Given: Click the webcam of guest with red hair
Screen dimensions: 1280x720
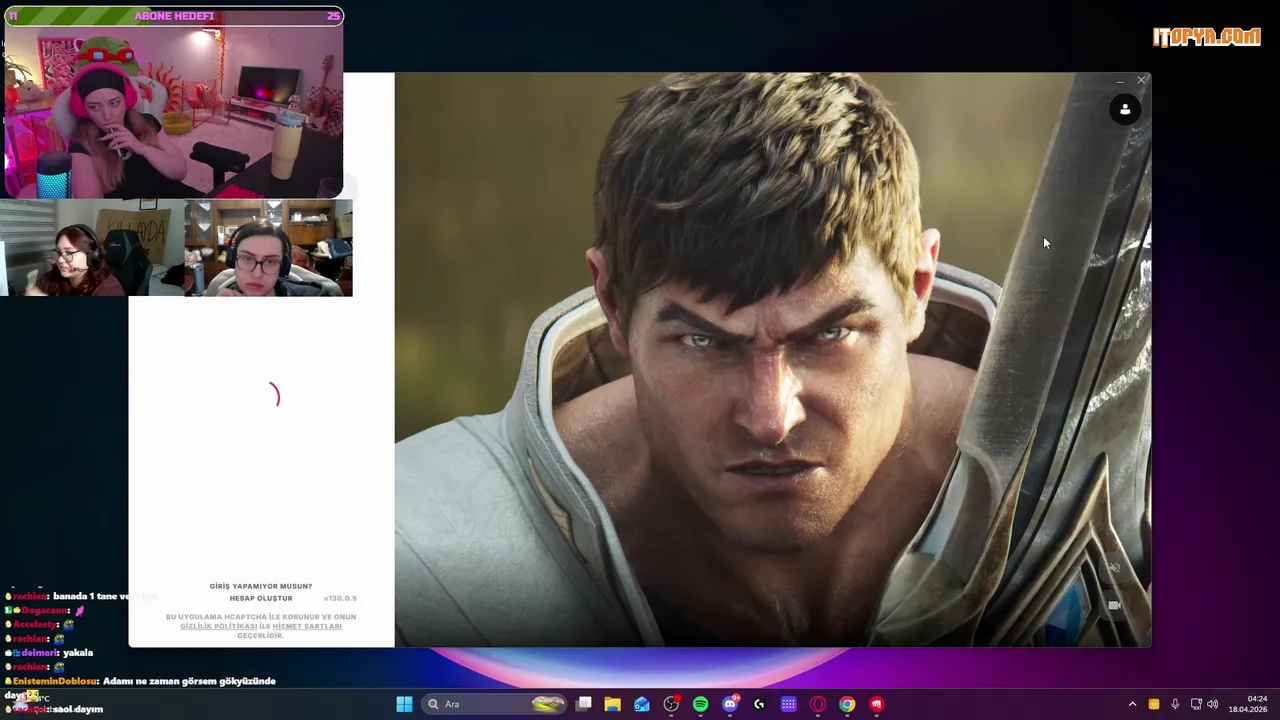Looking at the screenshot, I should point(91,247).
